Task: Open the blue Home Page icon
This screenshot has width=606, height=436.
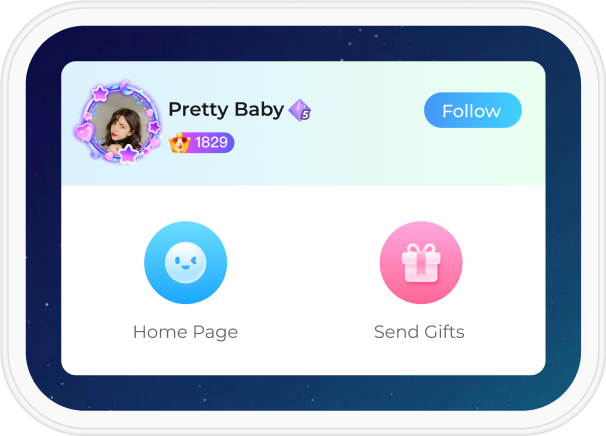Action: click(x=186, y=262)
